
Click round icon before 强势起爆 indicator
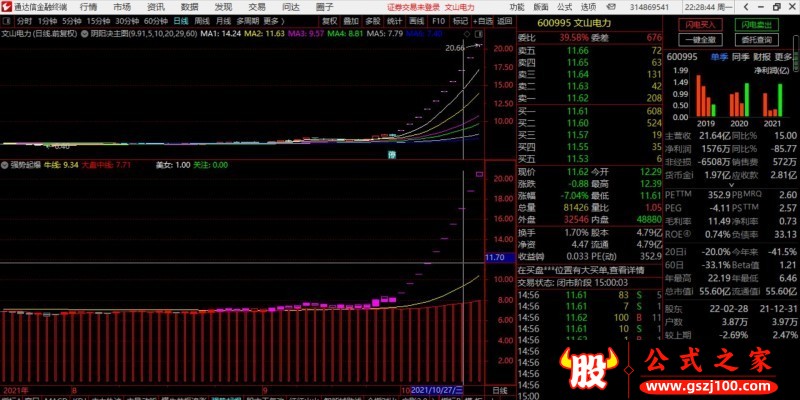point(6,165)
